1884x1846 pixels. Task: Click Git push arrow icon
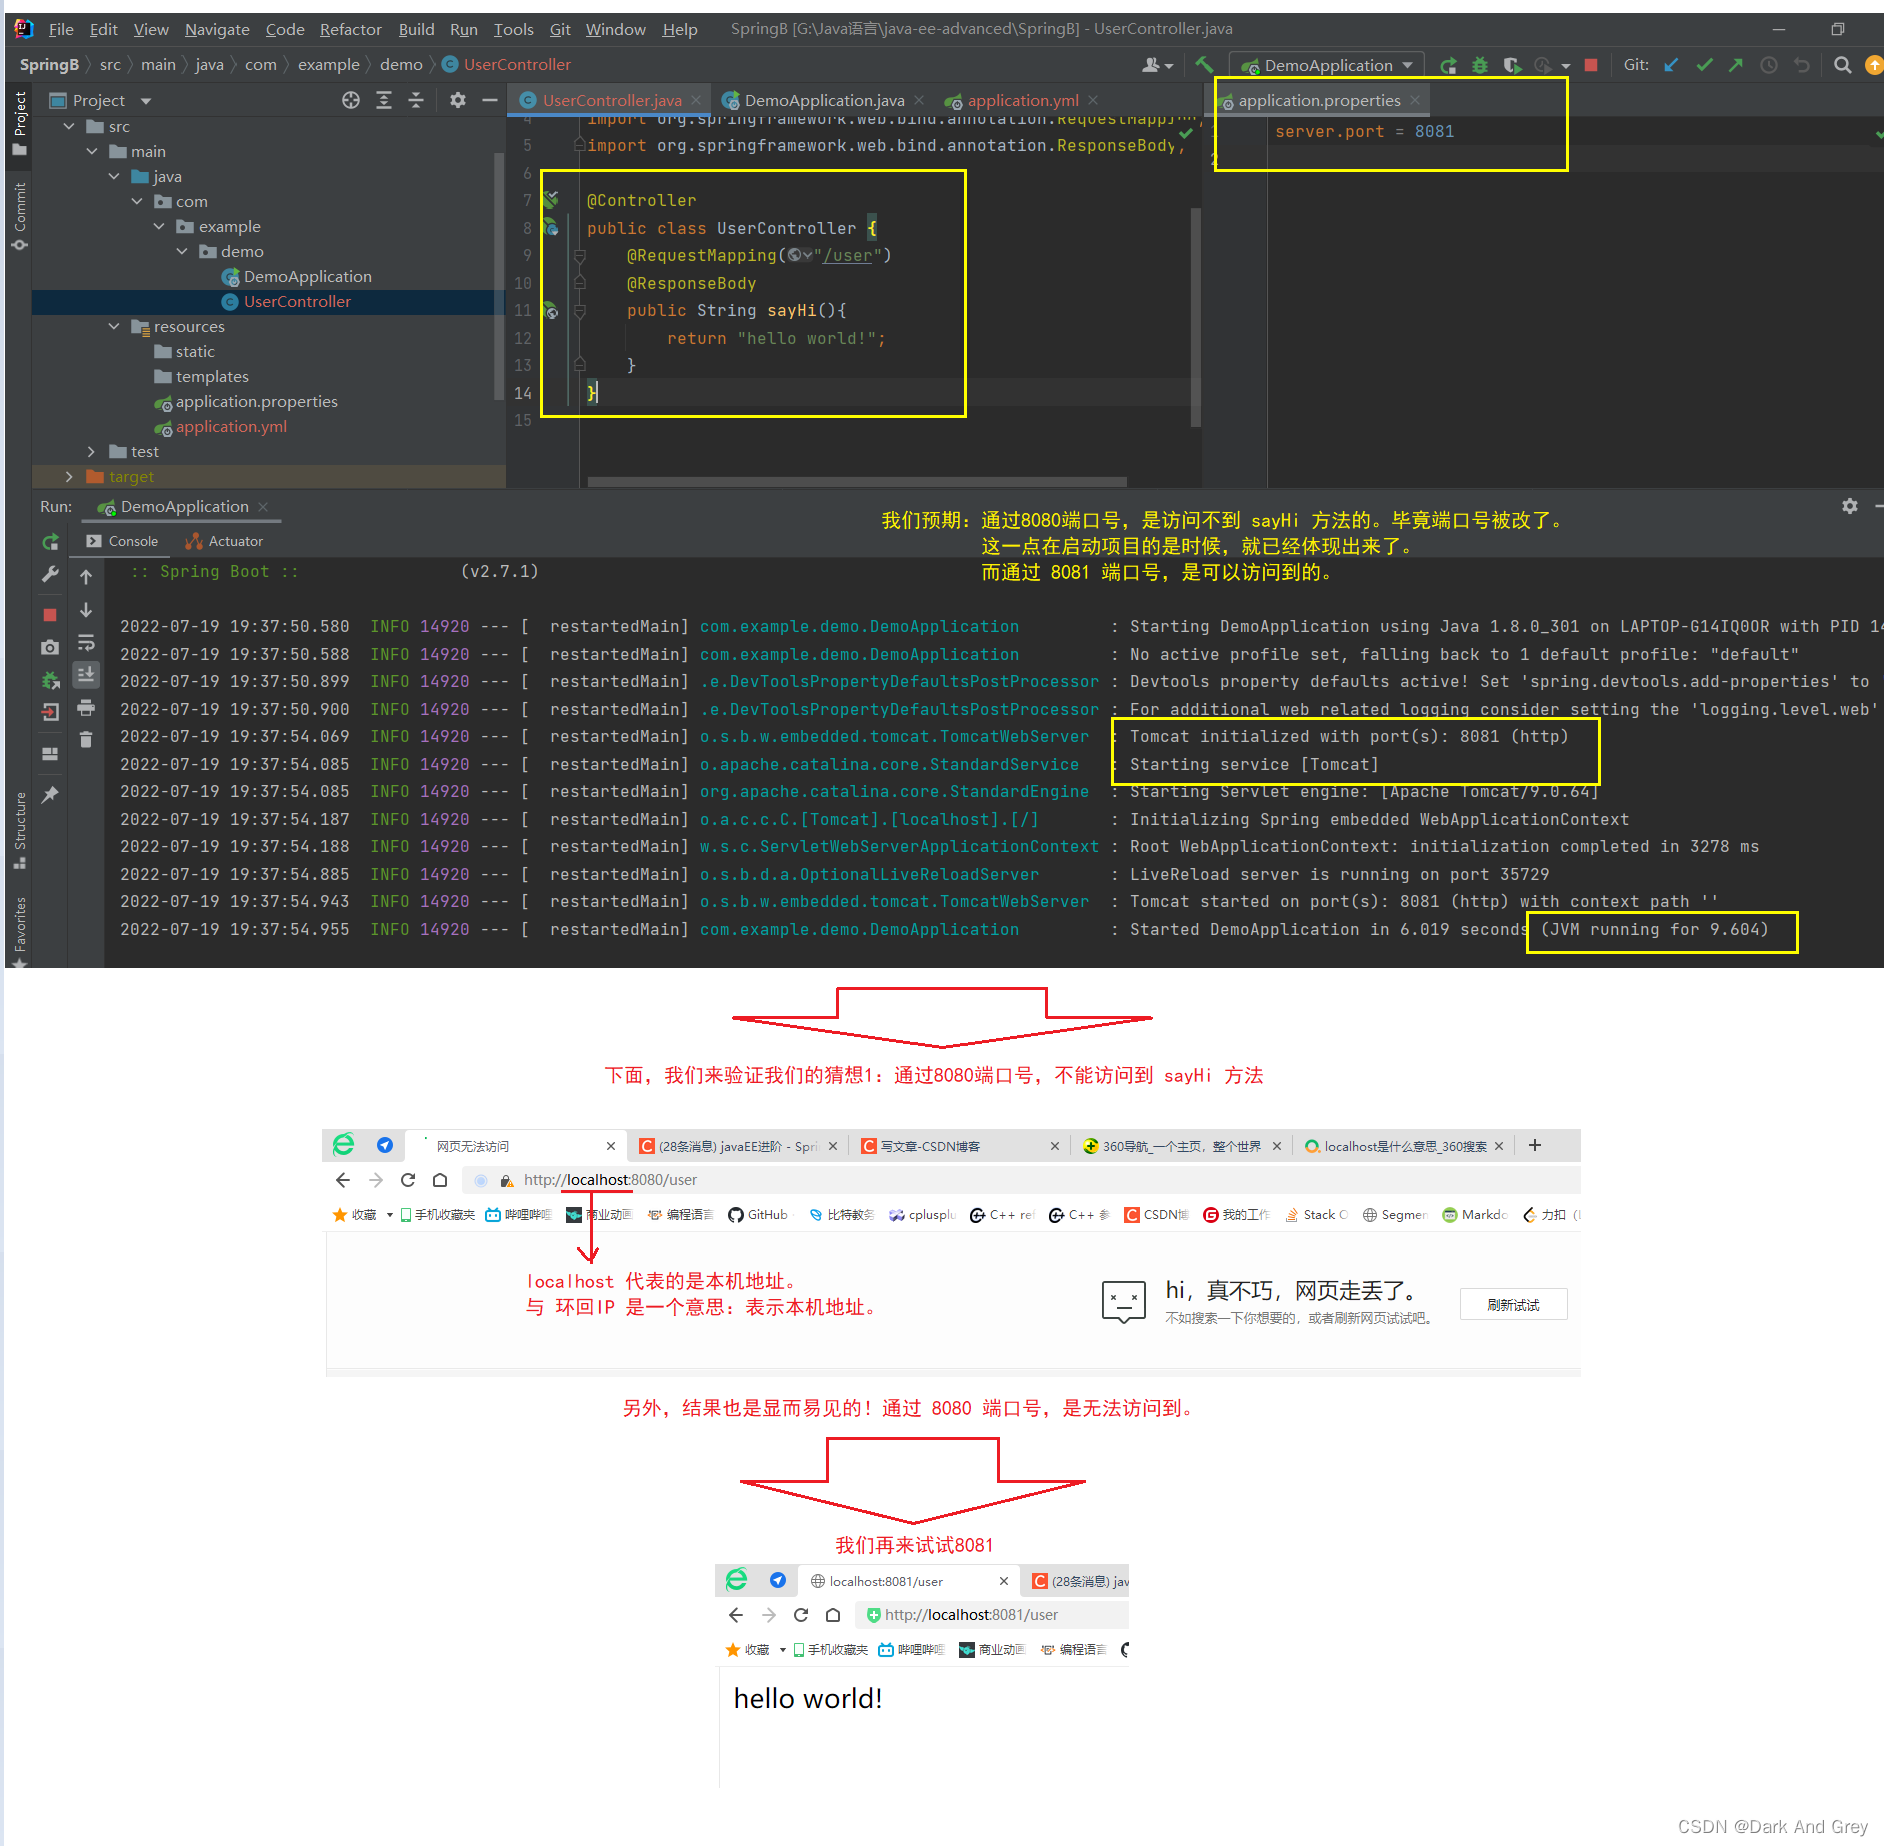tap(1736, 65)
